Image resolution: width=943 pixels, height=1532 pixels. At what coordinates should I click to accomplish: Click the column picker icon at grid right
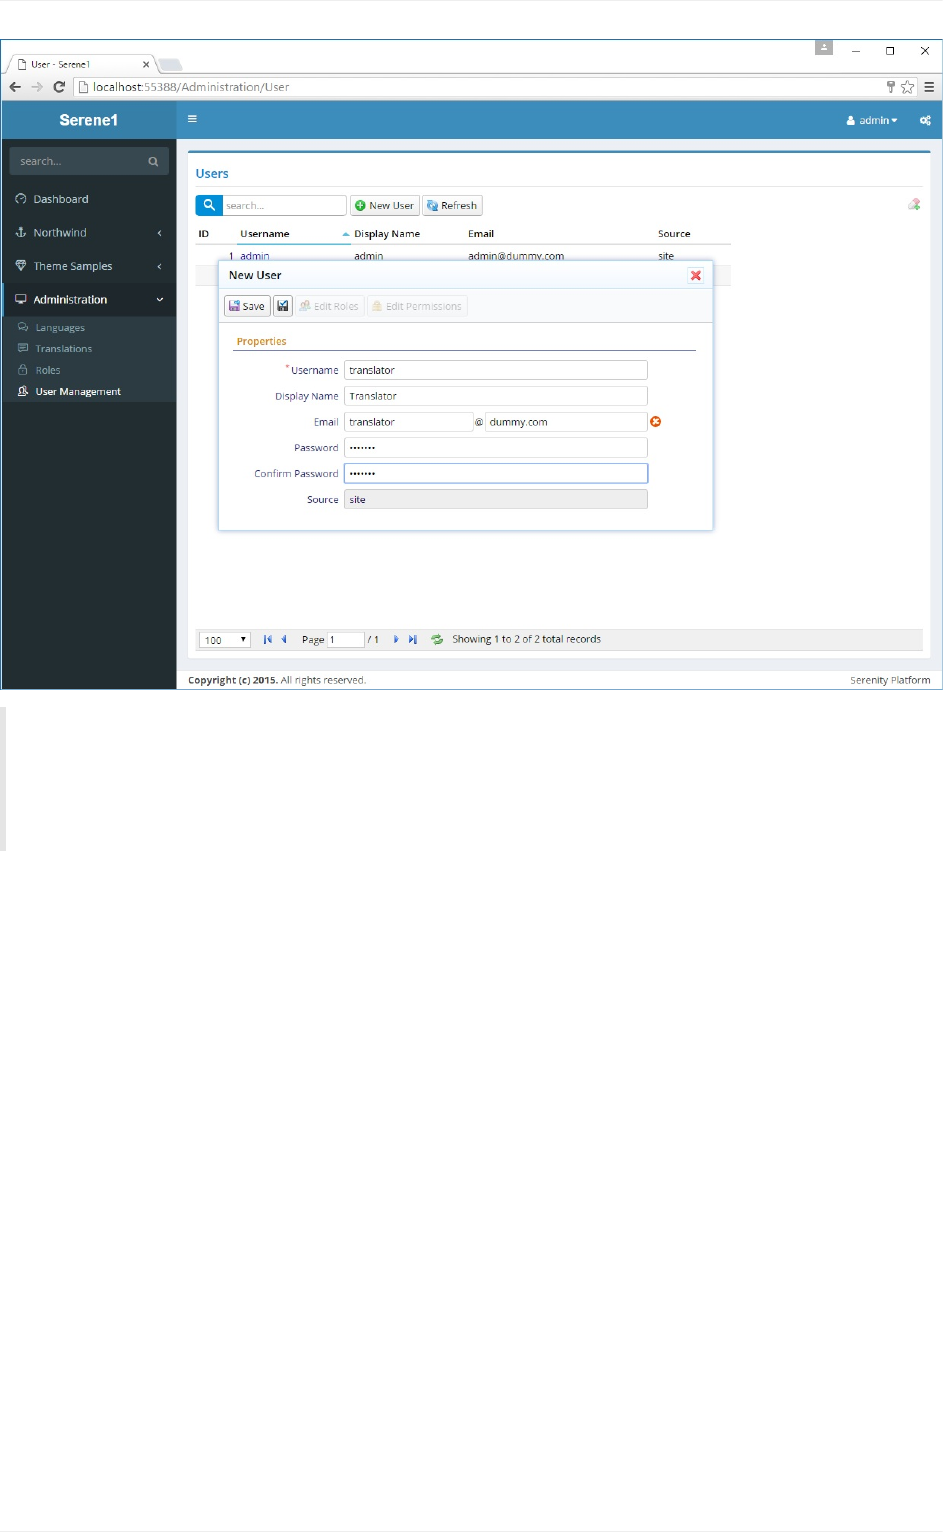click(x=914, y=204)
